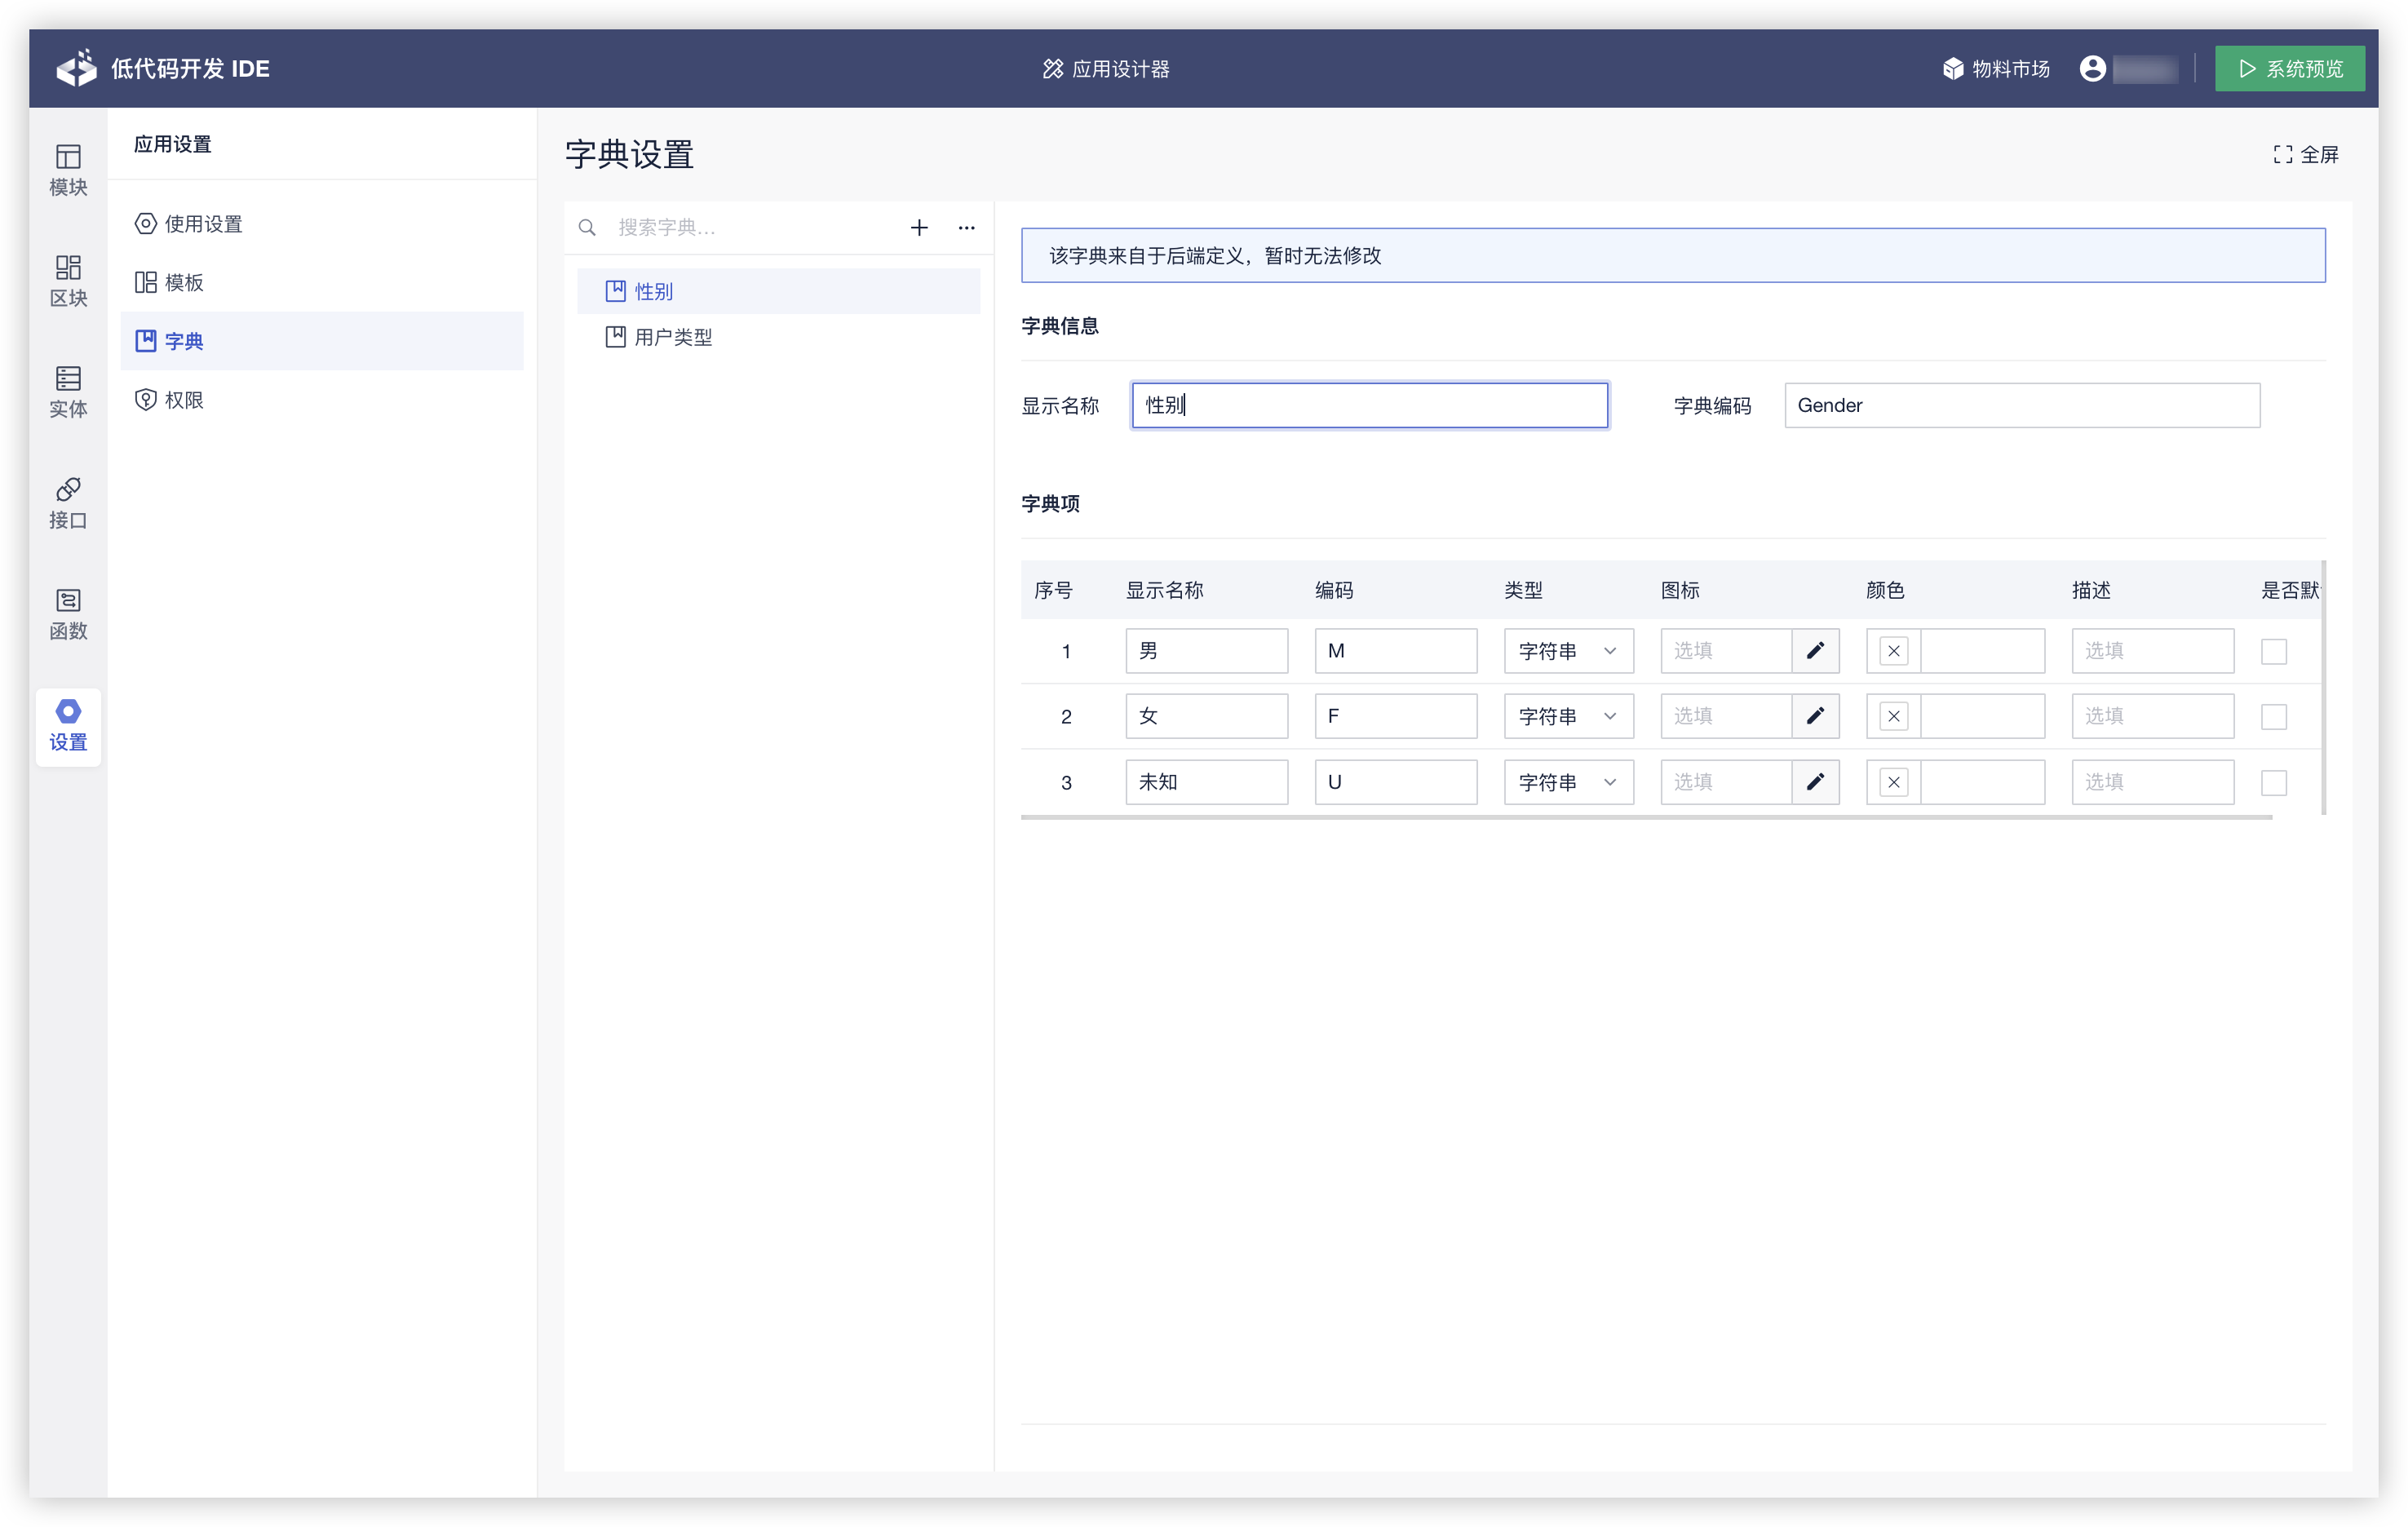Check default checkbox for 男 row
The width and height of the screenshot is (2408, 1527).
[2273, 652]
